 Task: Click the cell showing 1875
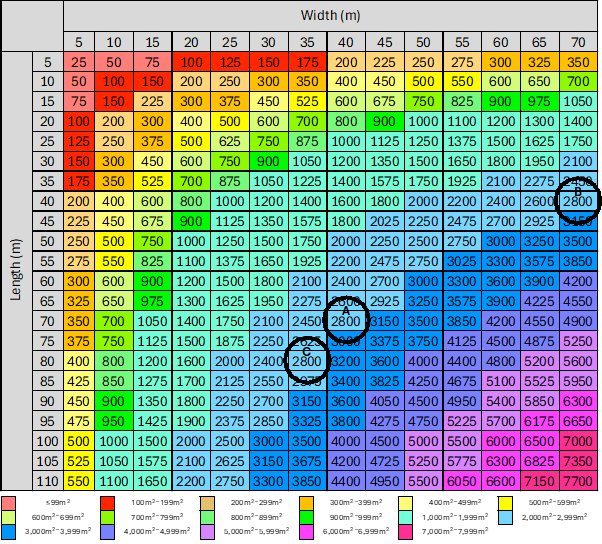tap(230, 341)
